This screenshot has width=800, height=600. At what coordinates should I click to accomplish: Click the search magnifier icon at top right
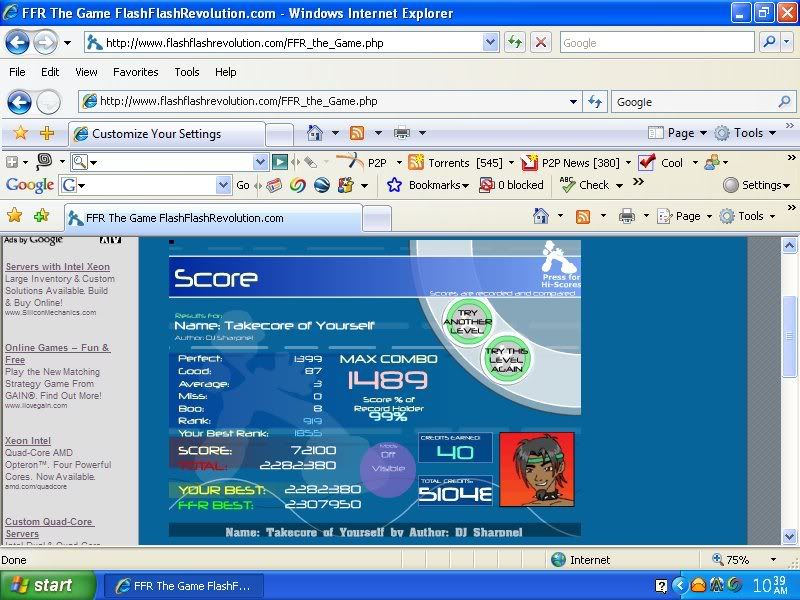point(769,42)
